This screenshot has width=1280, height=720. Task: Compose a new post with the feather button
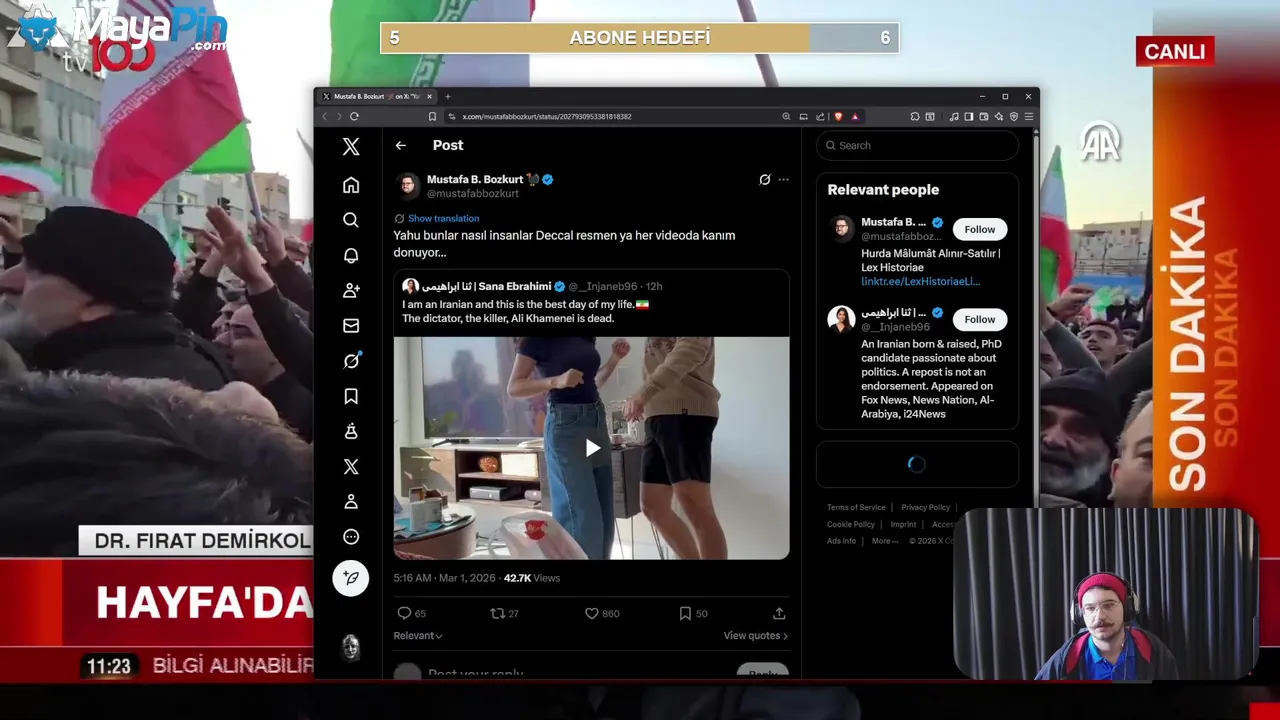tap(351, 578)
